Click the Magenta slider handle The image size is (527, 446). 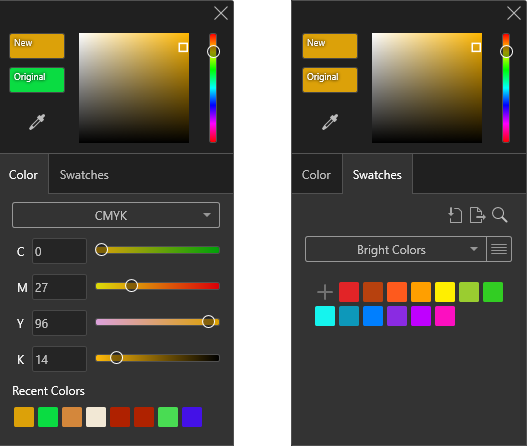coord(131,286)
